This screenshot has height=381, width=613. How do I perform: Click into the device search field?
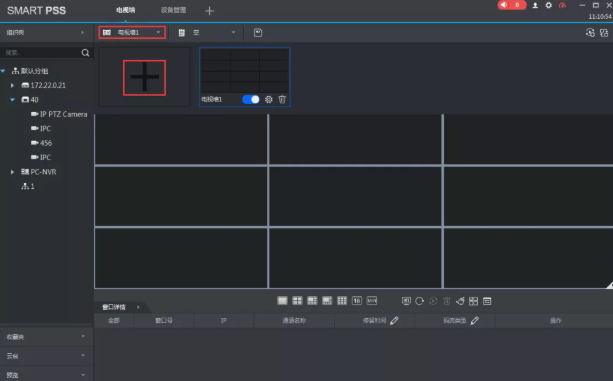click(41, 53)
